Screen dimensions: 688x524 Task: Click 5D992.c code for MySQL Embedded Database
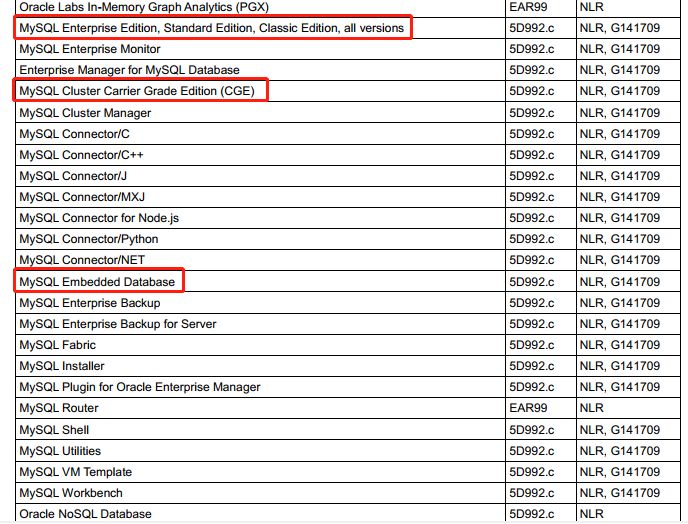[531, 282]
